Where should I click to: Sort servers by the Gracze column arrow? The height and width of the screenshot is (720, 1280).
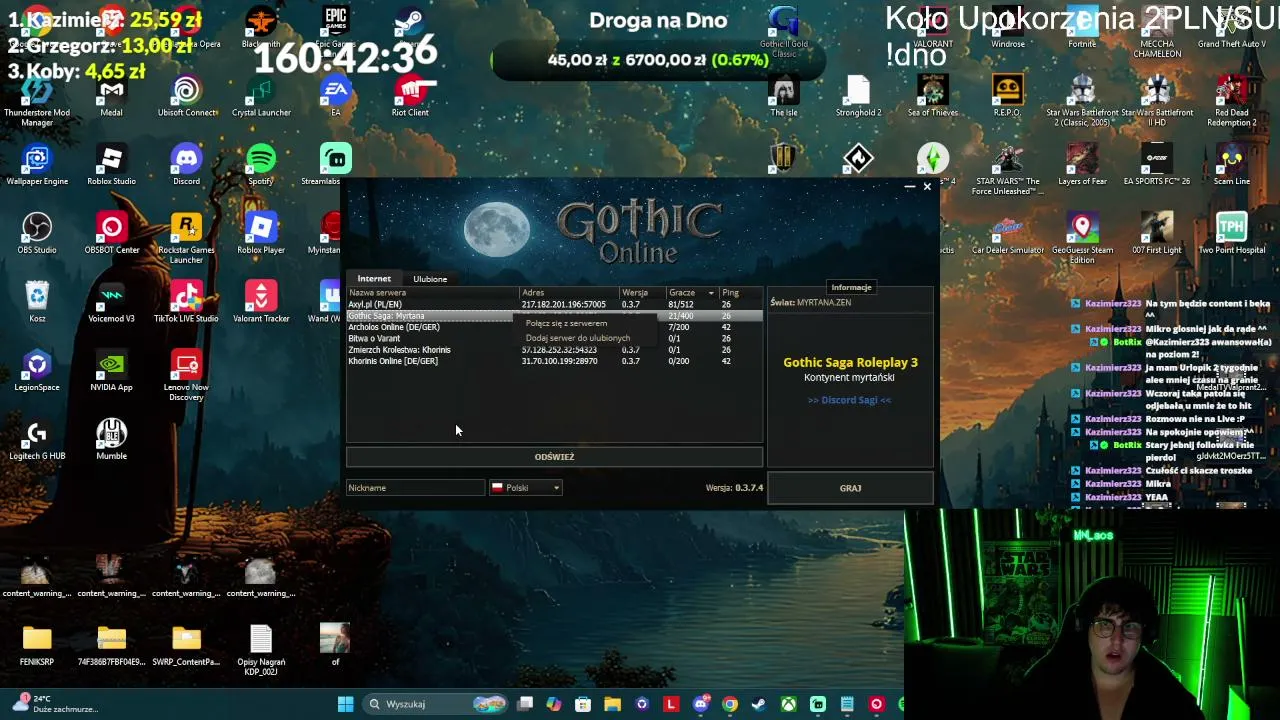(711, 293)
